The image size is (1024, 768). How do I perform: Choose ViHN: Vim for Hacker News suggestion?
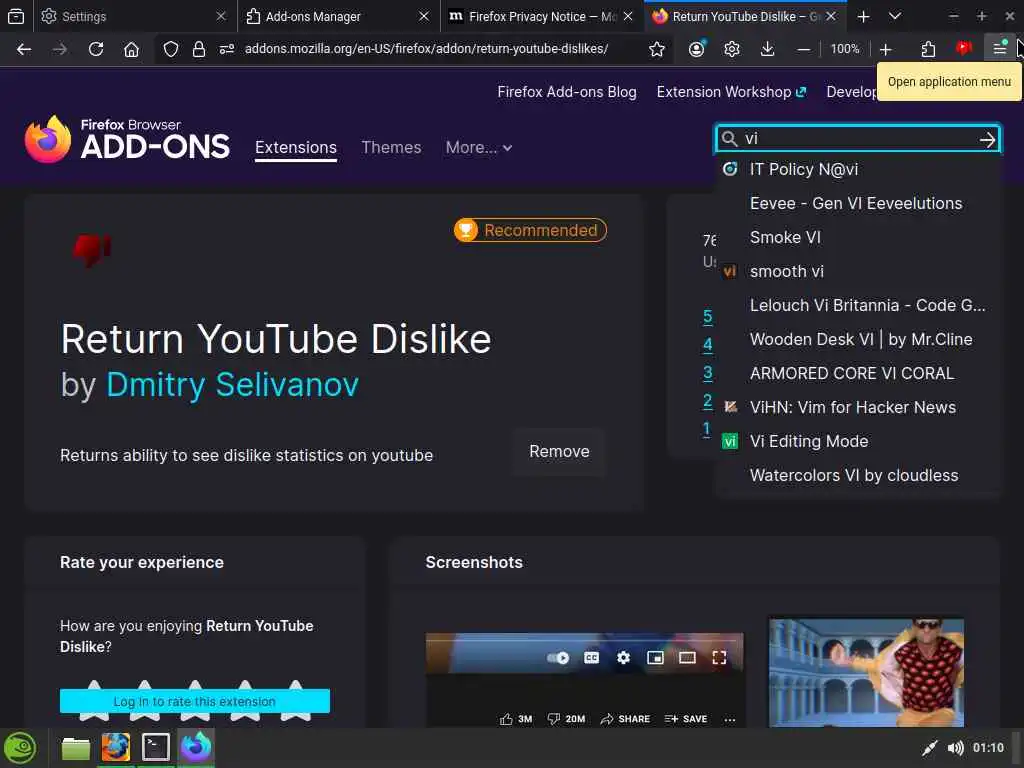tap(858, 408)
